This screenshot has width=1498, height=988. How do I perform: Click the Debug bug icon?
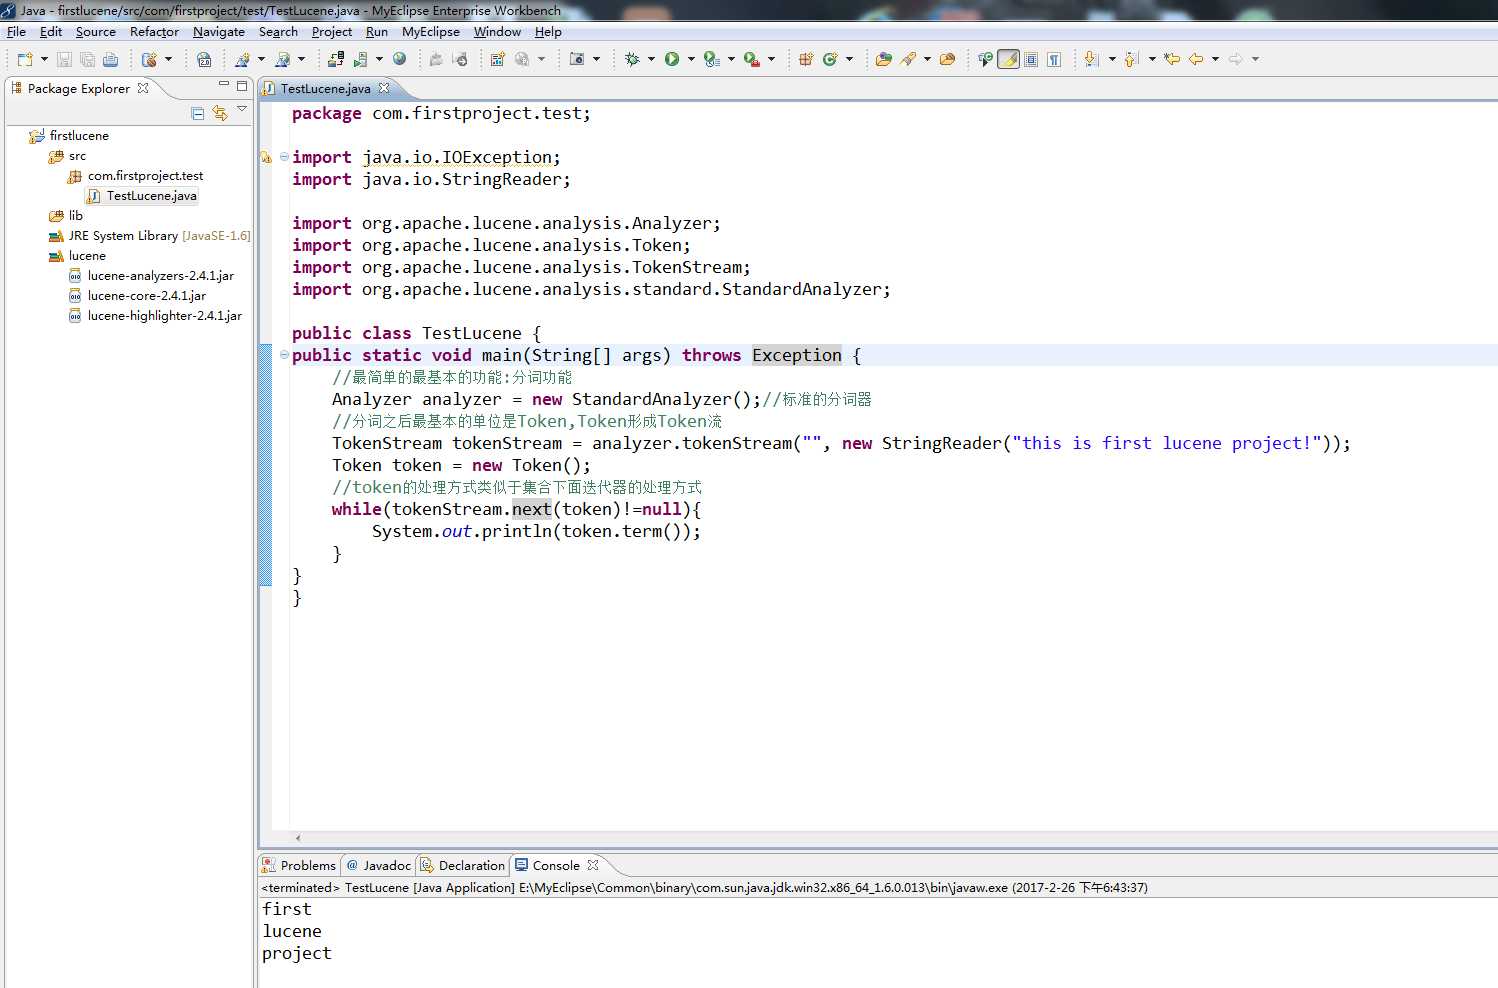click(632, 59)
